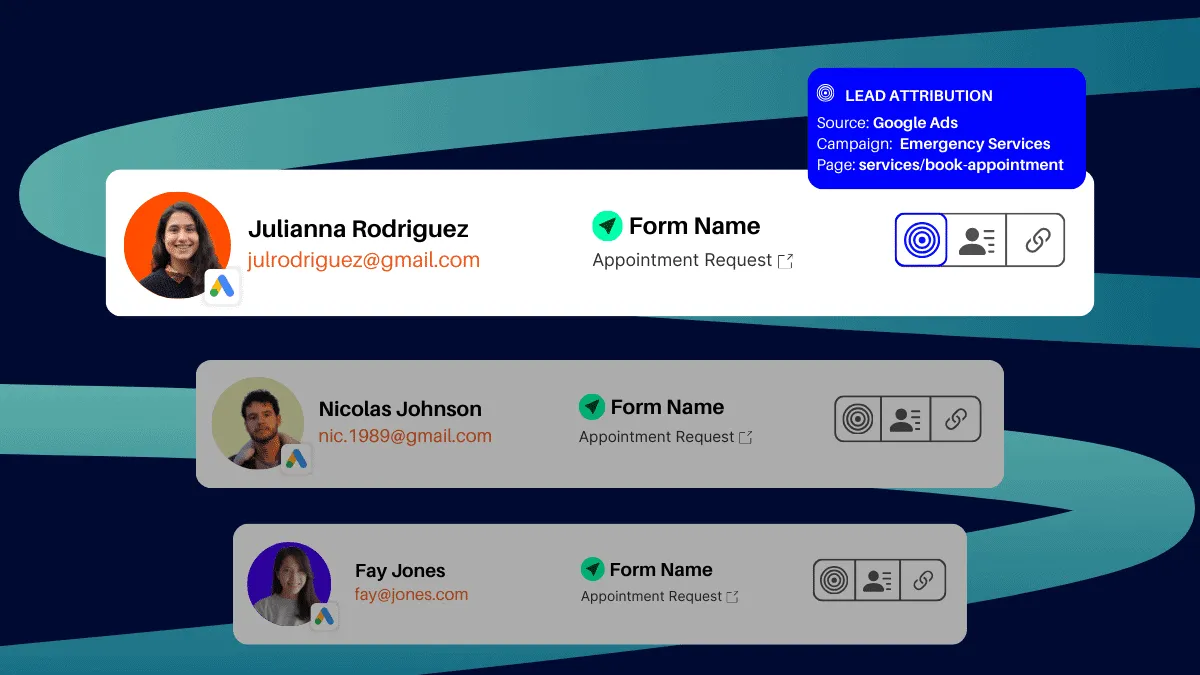Select Julianna Rodriguez's profile photo
The image size is (1200, 675).
[x=178, y=245]
